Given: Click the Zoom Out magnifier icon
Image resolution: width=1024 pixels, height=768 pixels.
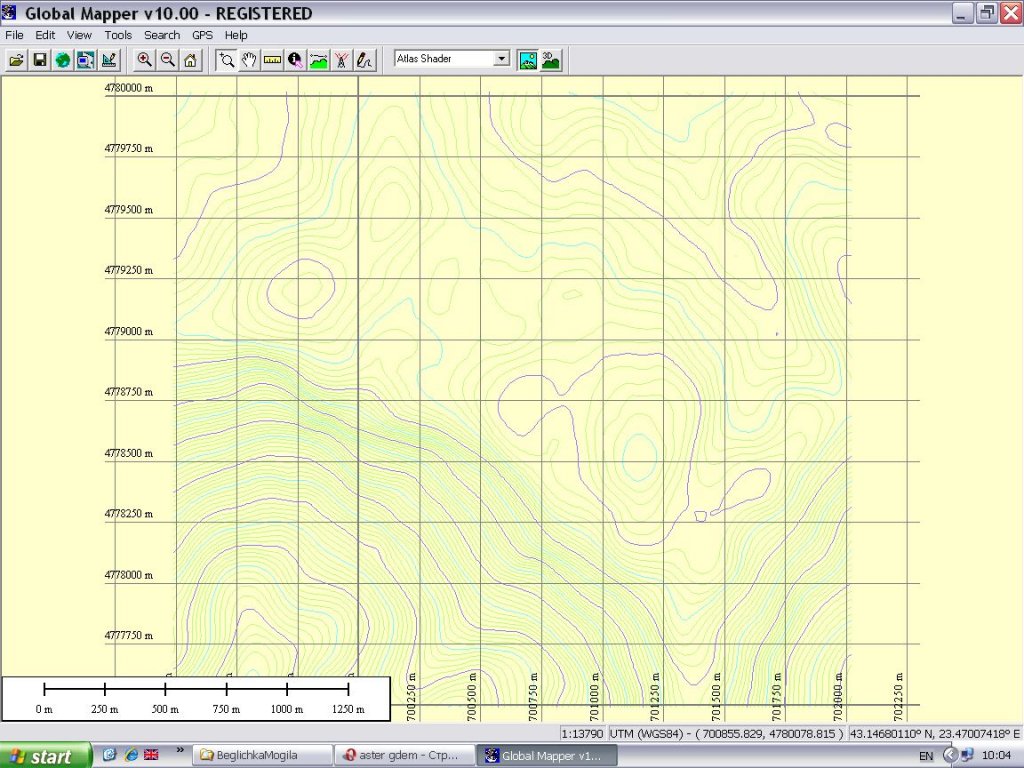Looking at the screenshot, I should (x=168, y=60).
